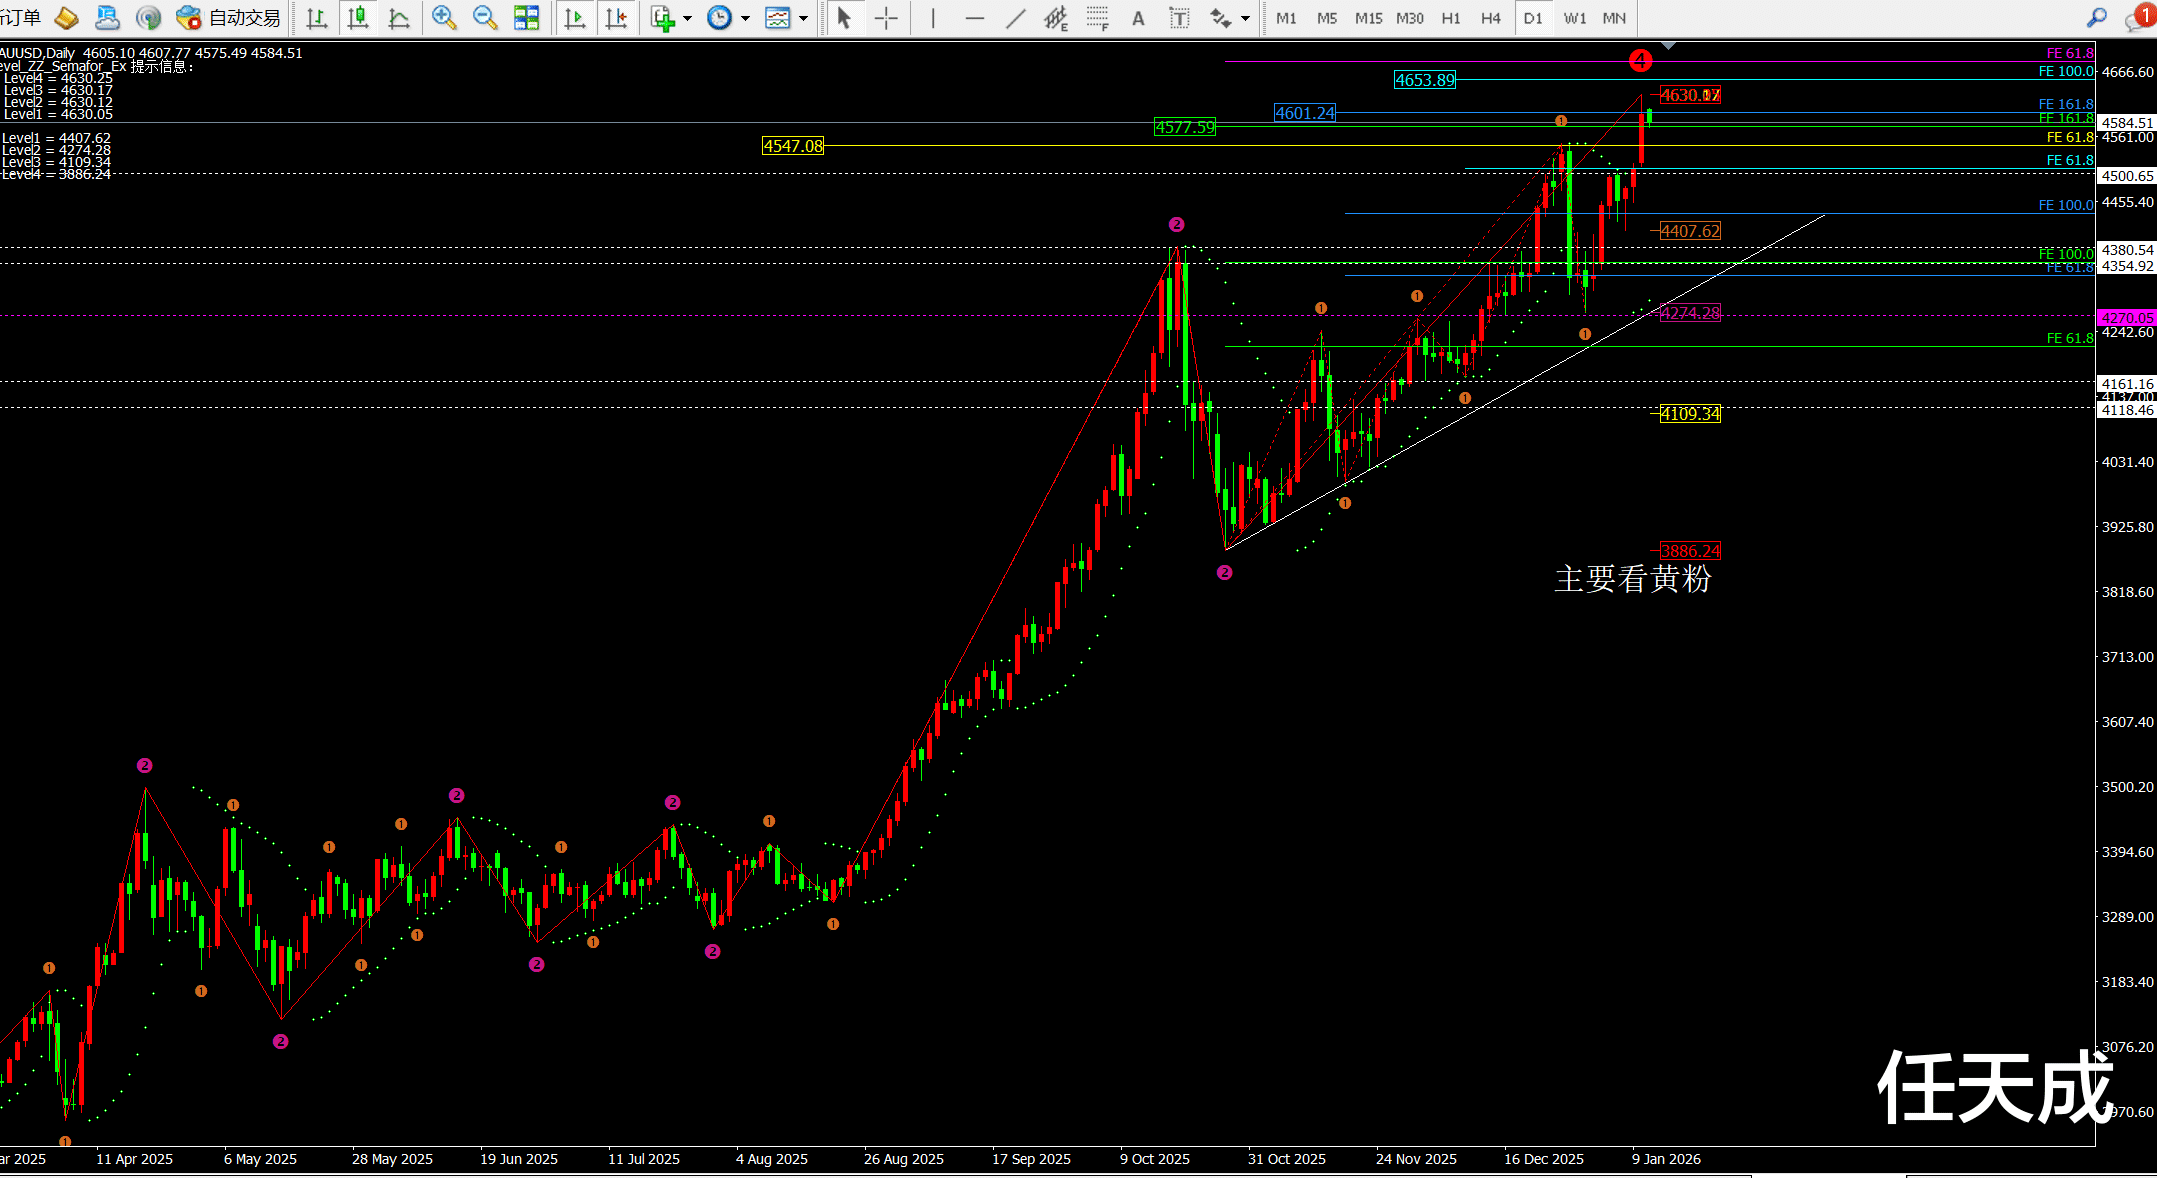Screen dimensions: 2157x1178
Task: Open the indicators list dropdown arrow
Action: pos(688,18)
